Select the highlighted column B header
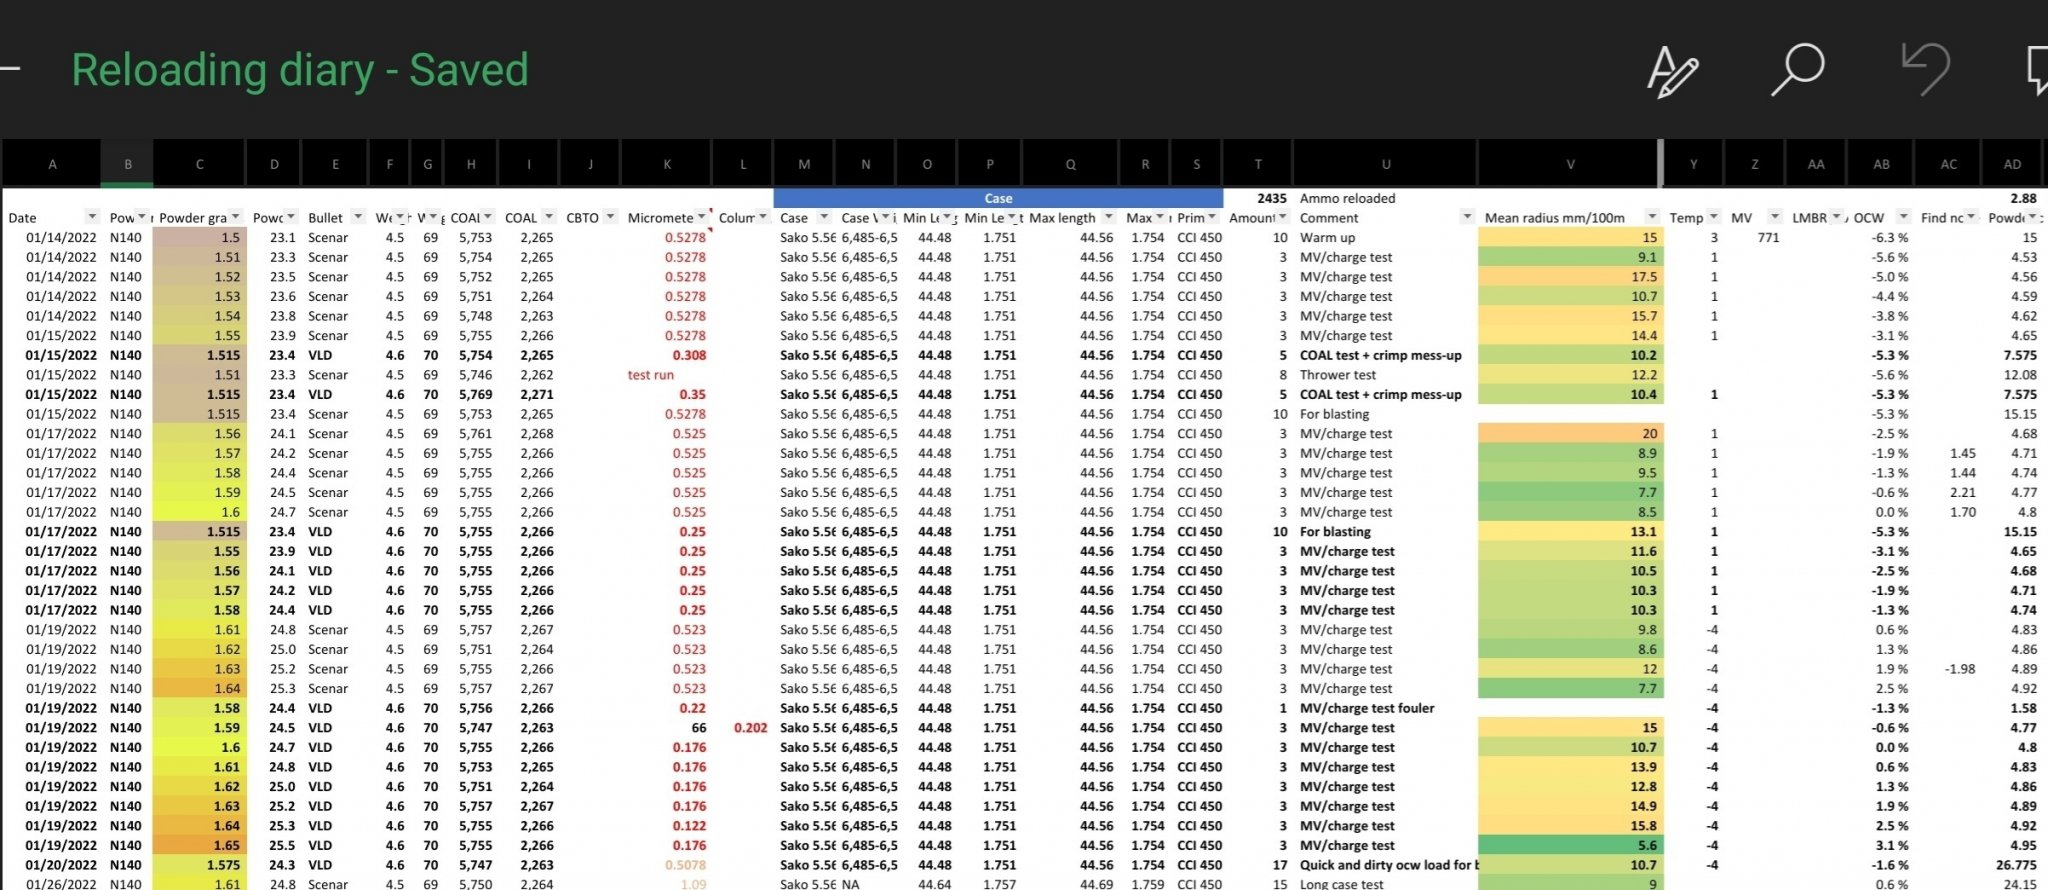 point(127,164)
